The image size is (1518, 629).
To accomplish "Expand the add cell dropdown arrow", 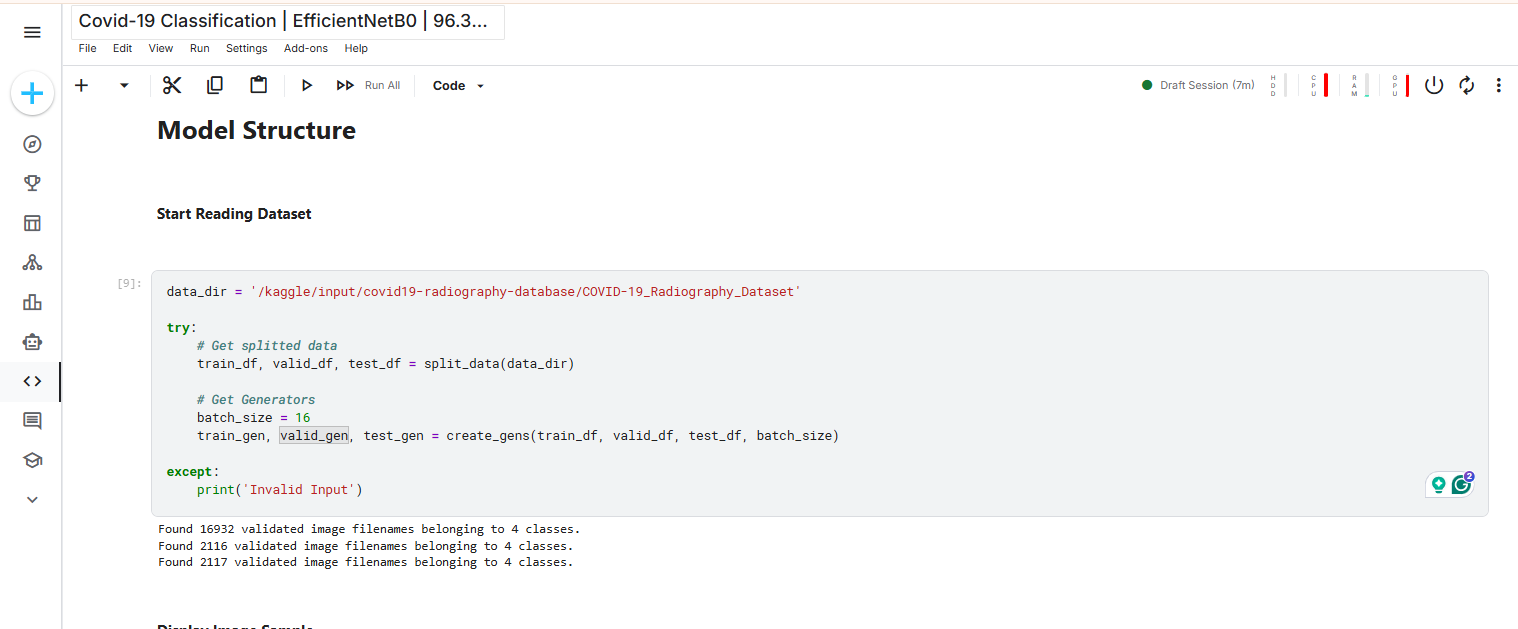I will click(124, 85).
